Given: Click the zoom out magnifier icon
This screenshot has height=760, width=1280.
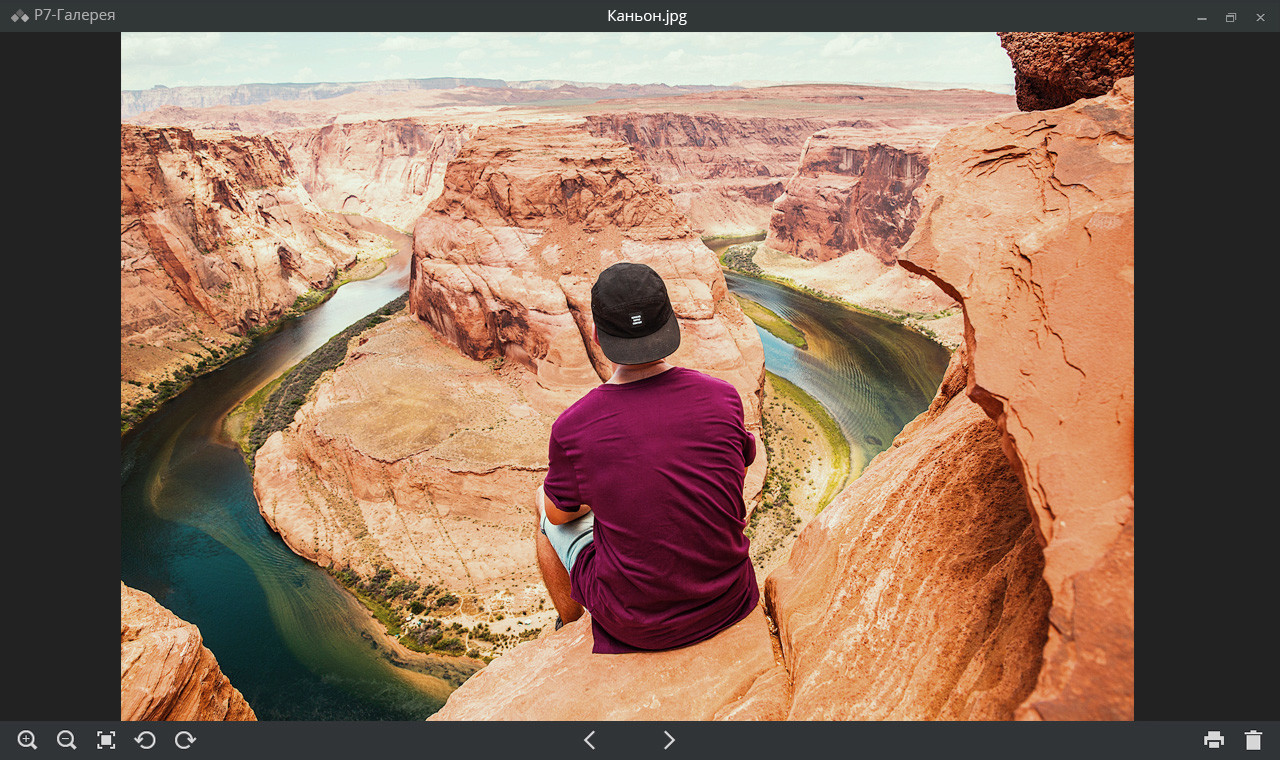Looking at the screenshot, I should pos(67,740).
